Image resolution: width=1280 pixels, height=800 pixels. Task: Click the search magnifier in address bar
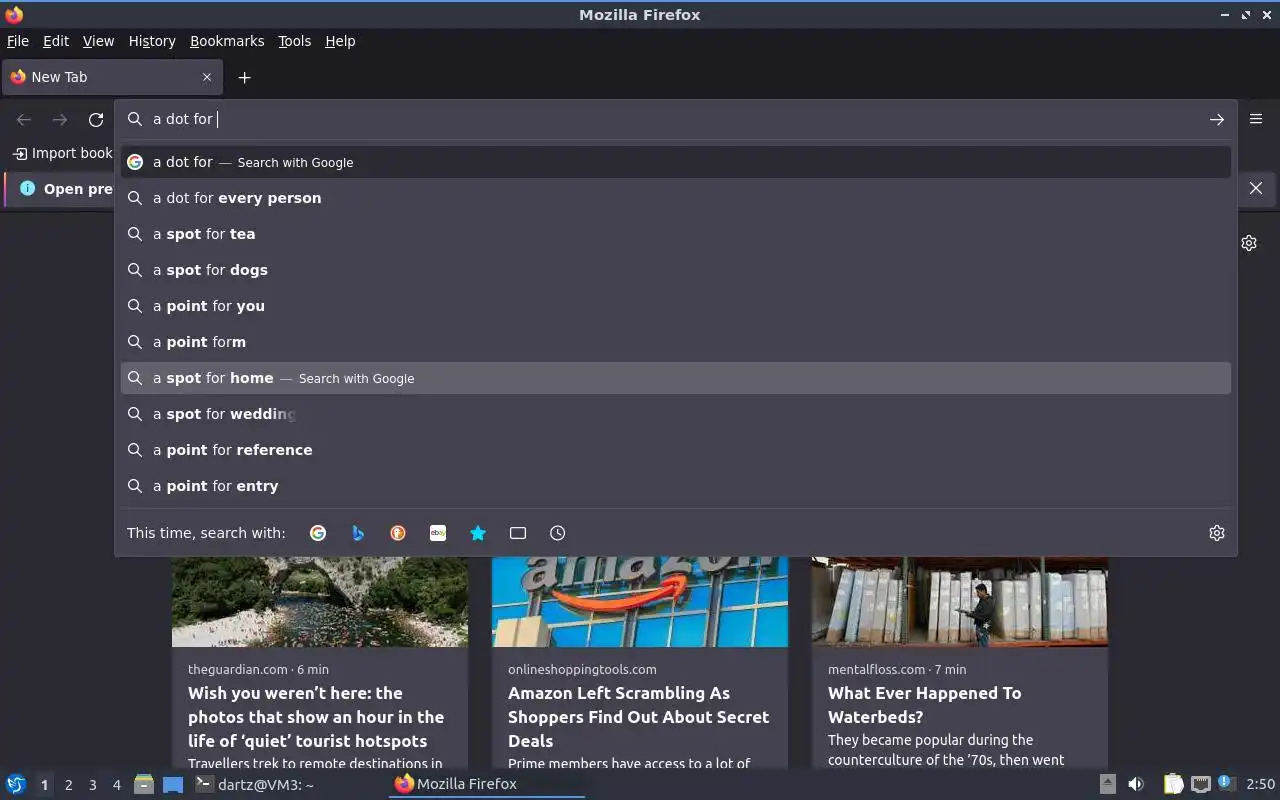click(x=135, y=119)
